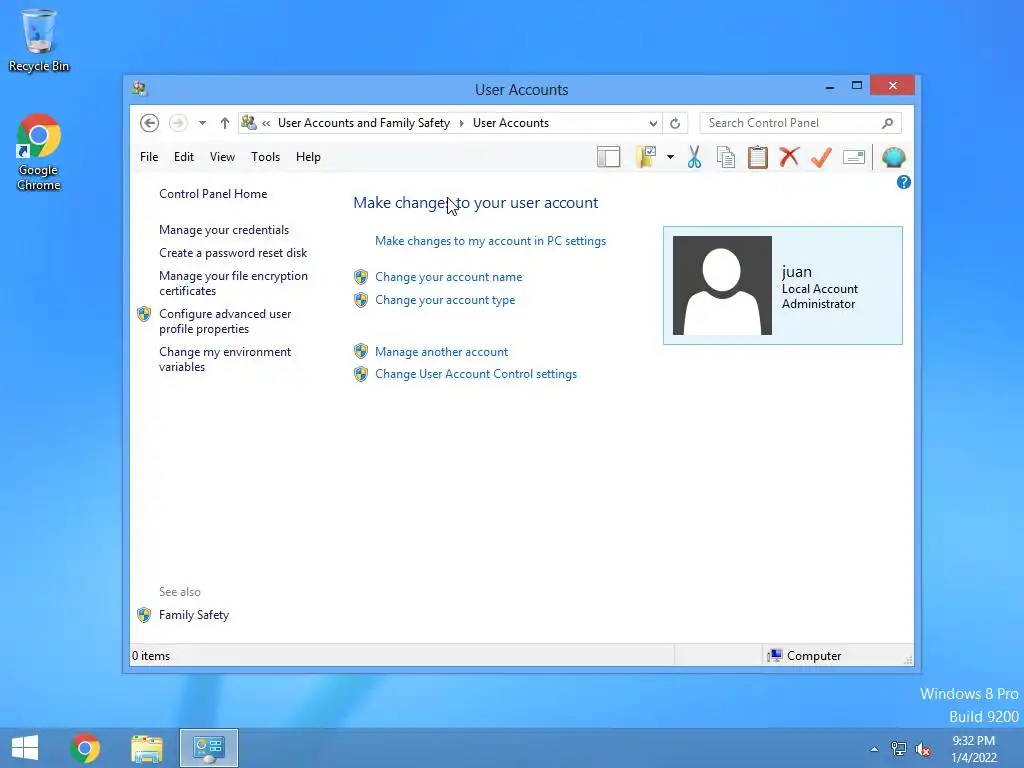1024x768 pixels.
Task: Open the Windows Start button
Action: pos(25,748)
